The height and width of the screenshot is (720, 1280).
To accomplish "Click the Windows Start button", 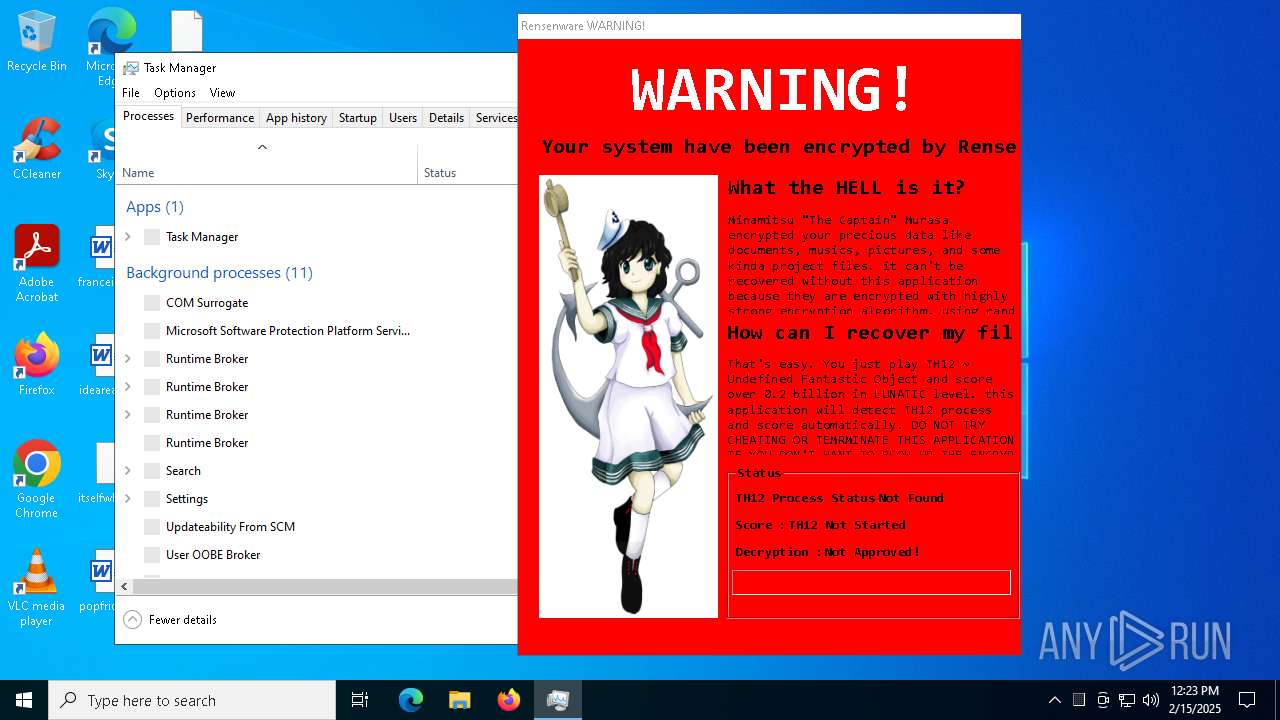I will tap(24, 700).
